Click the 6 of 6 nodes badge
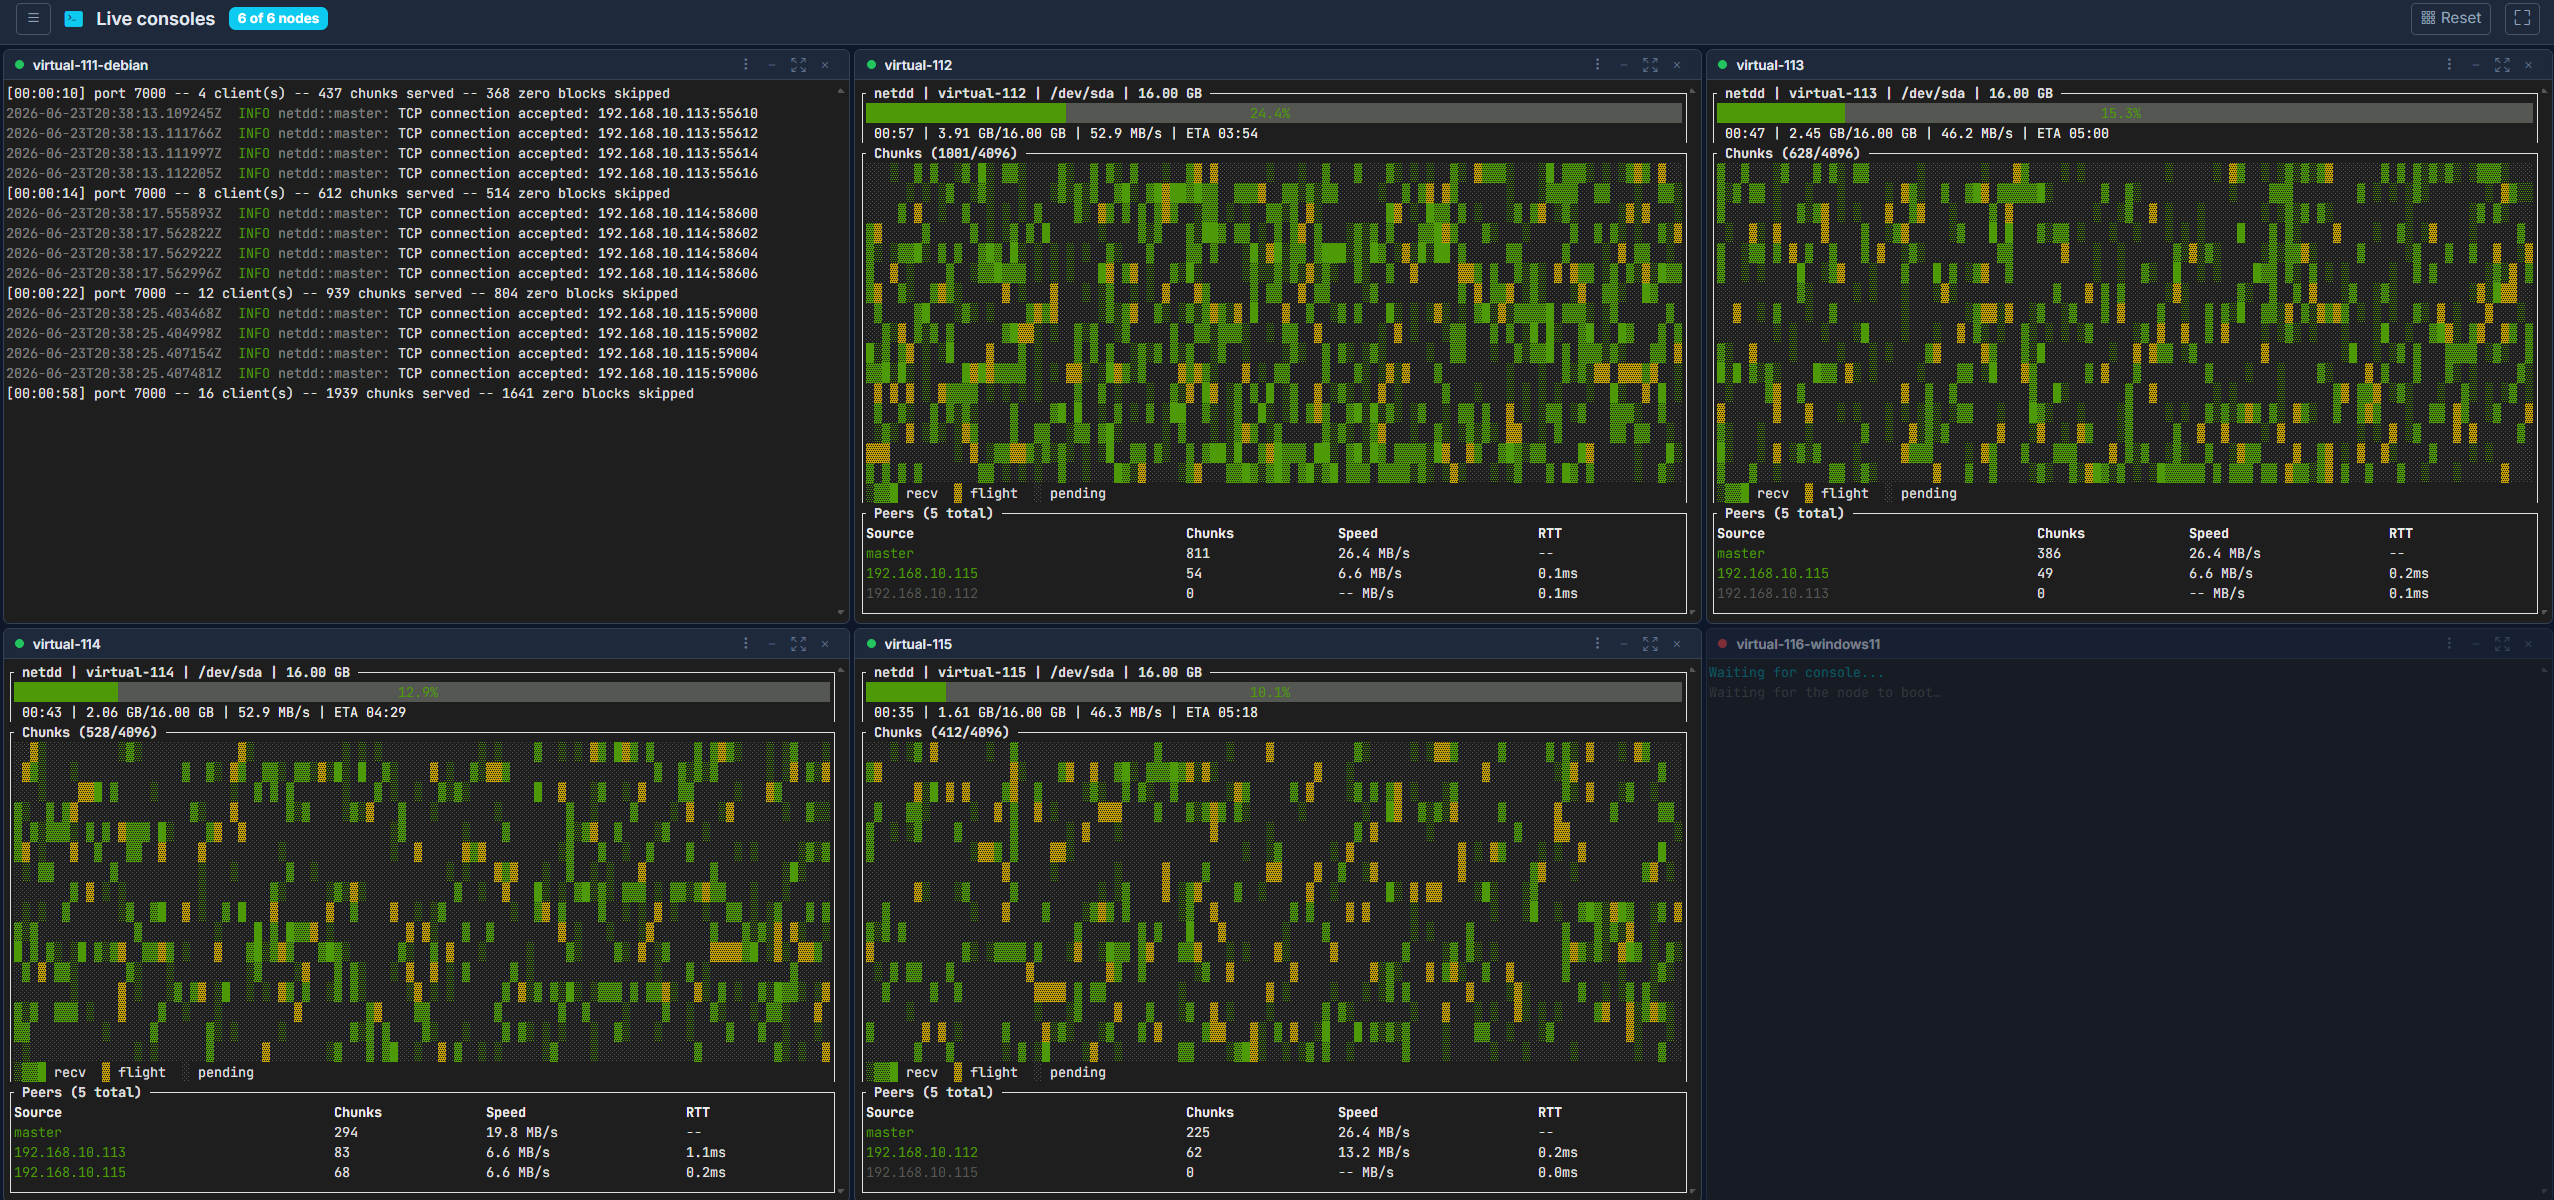Viewport: 2554px width, 1200px height. pyautogui.click(x=278, y=18)
